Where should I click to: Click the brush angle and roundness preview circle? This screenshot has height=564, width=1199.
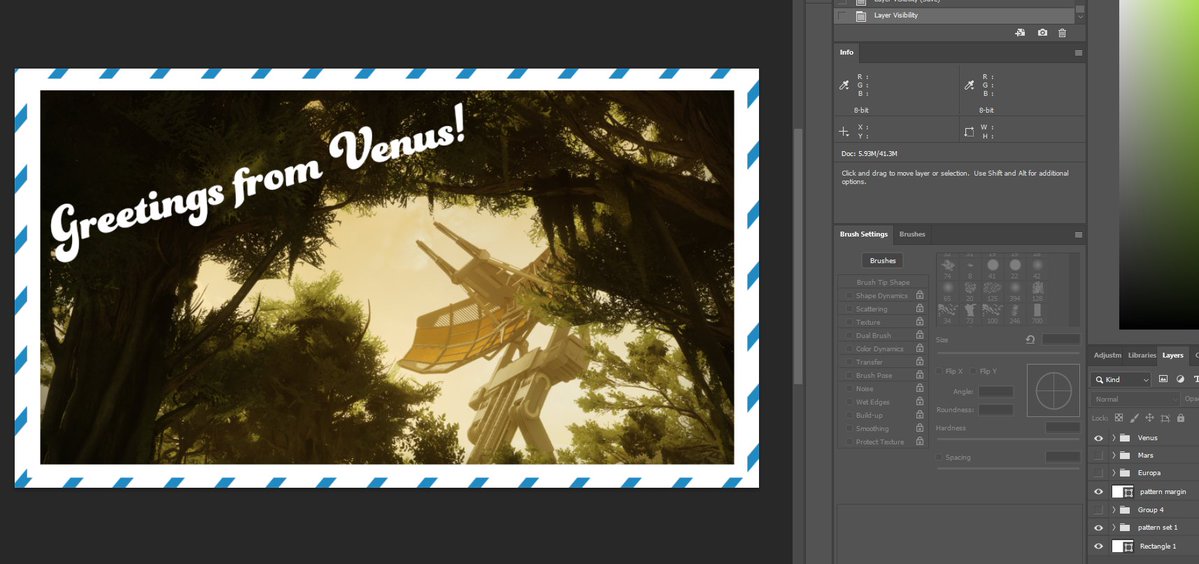pos(1053,391)
